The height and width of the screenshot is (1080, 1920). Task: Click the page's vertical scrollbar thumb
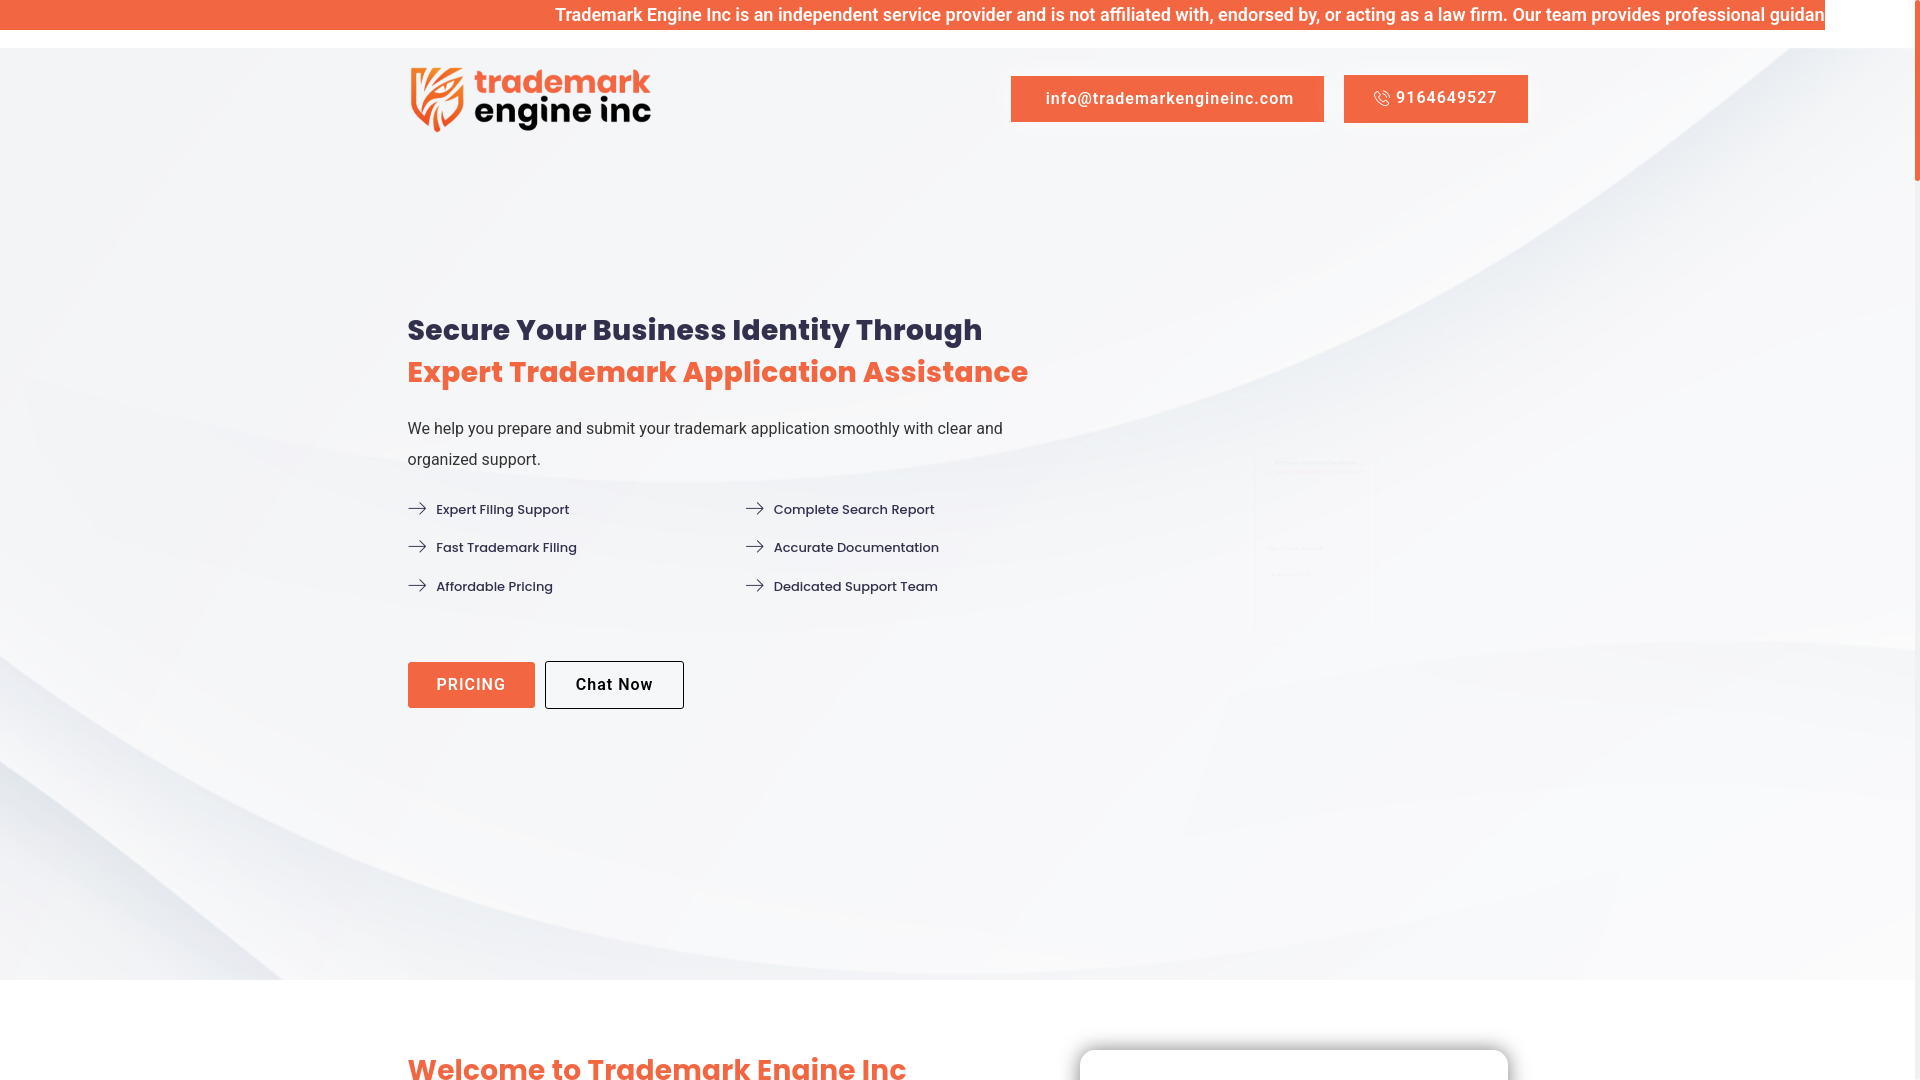(x=1917, y=90)
